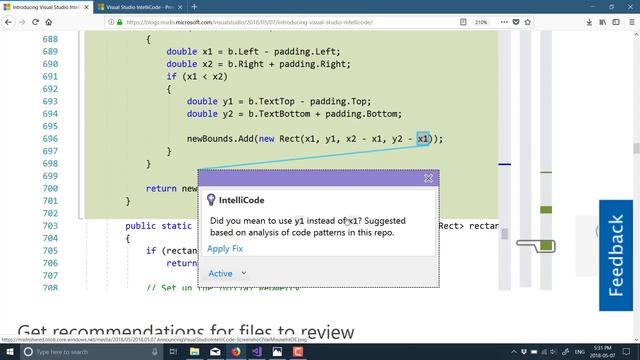This screenshot has height=360, width=640.
Task: Open Mail app from taskbar
Action: click(215, 351)
